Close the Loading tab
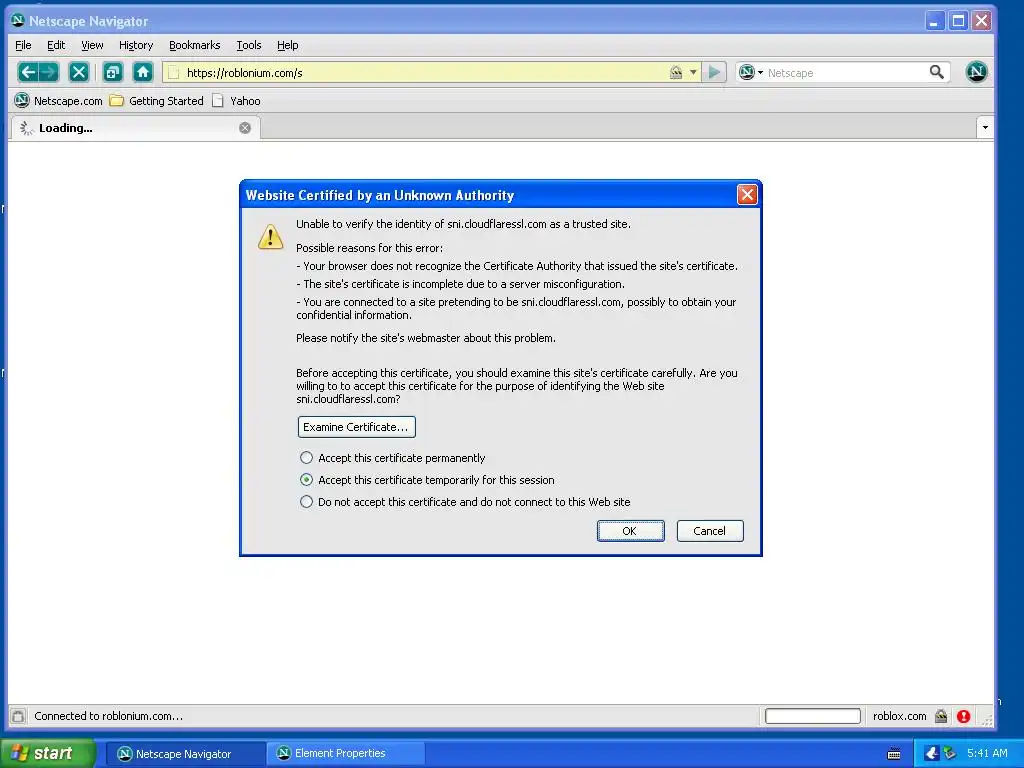 245,128
